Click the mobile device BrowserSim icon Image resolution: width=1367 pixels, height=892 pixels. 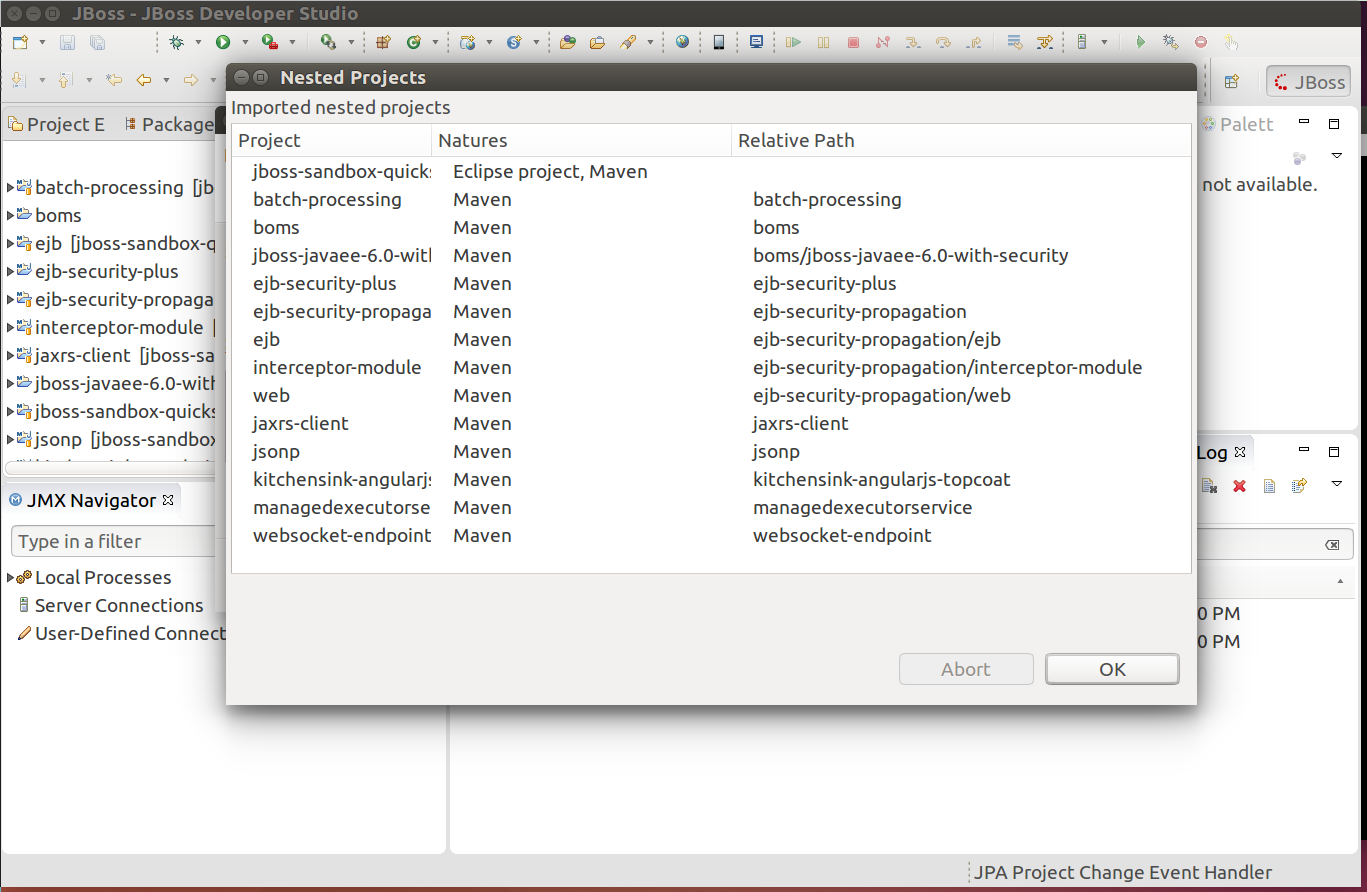tap(719, 42)
